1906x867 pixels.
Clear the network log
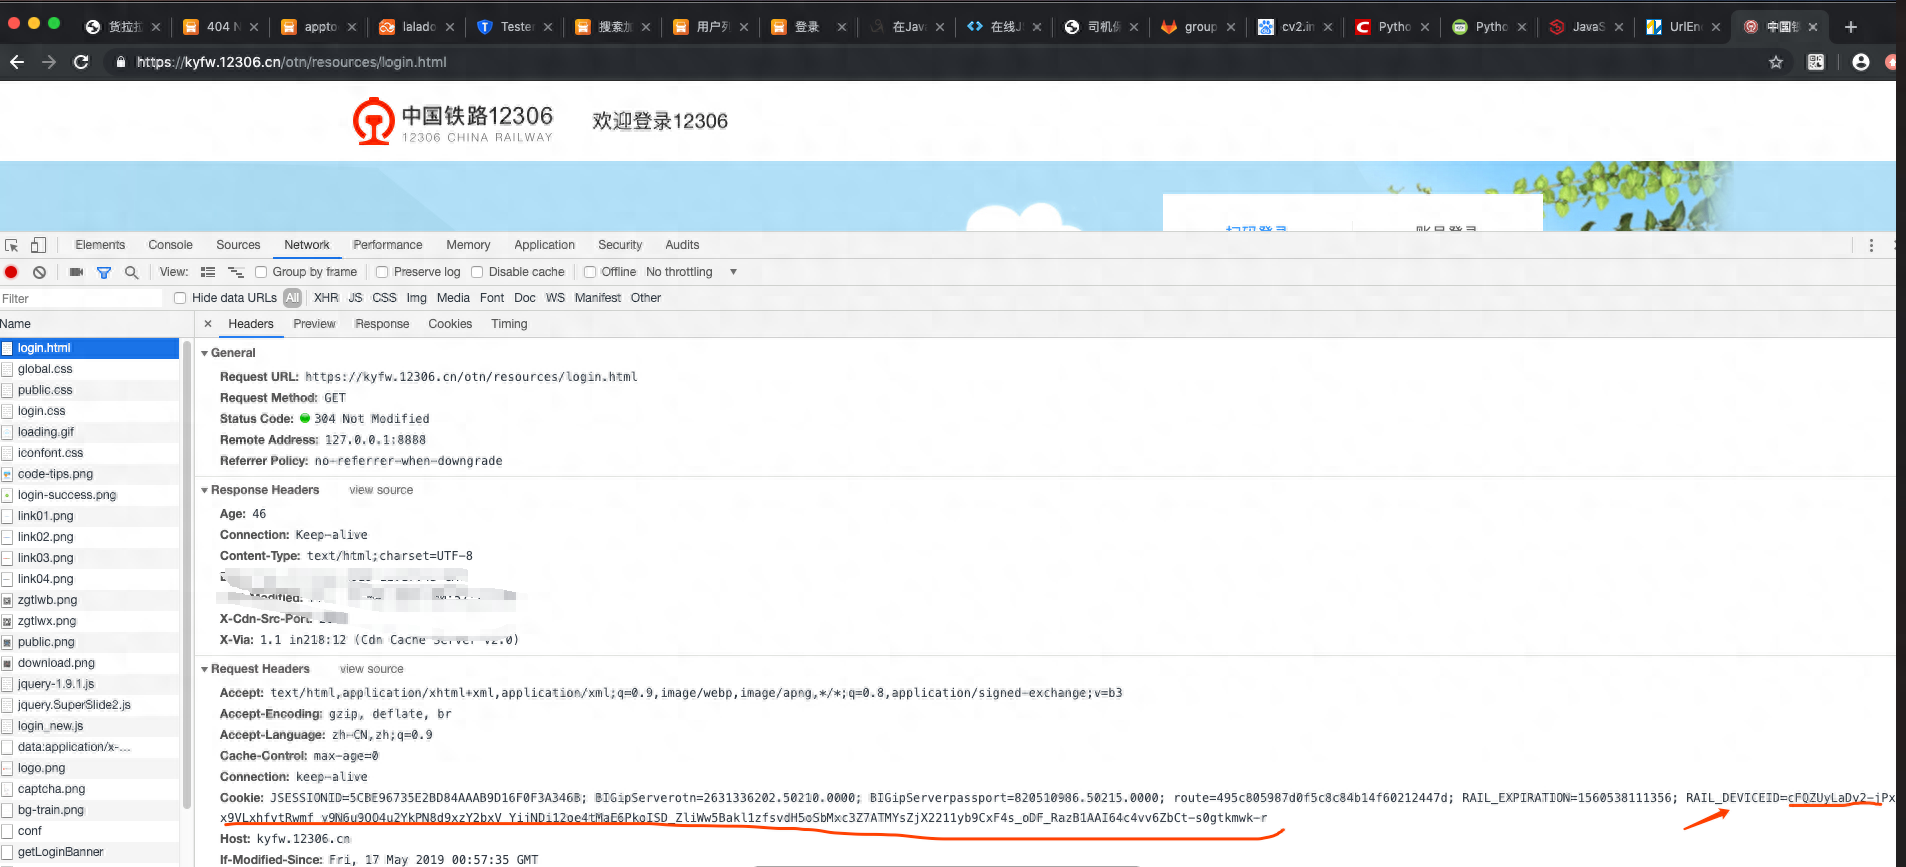pyautogui.click(x=39, y=272)
